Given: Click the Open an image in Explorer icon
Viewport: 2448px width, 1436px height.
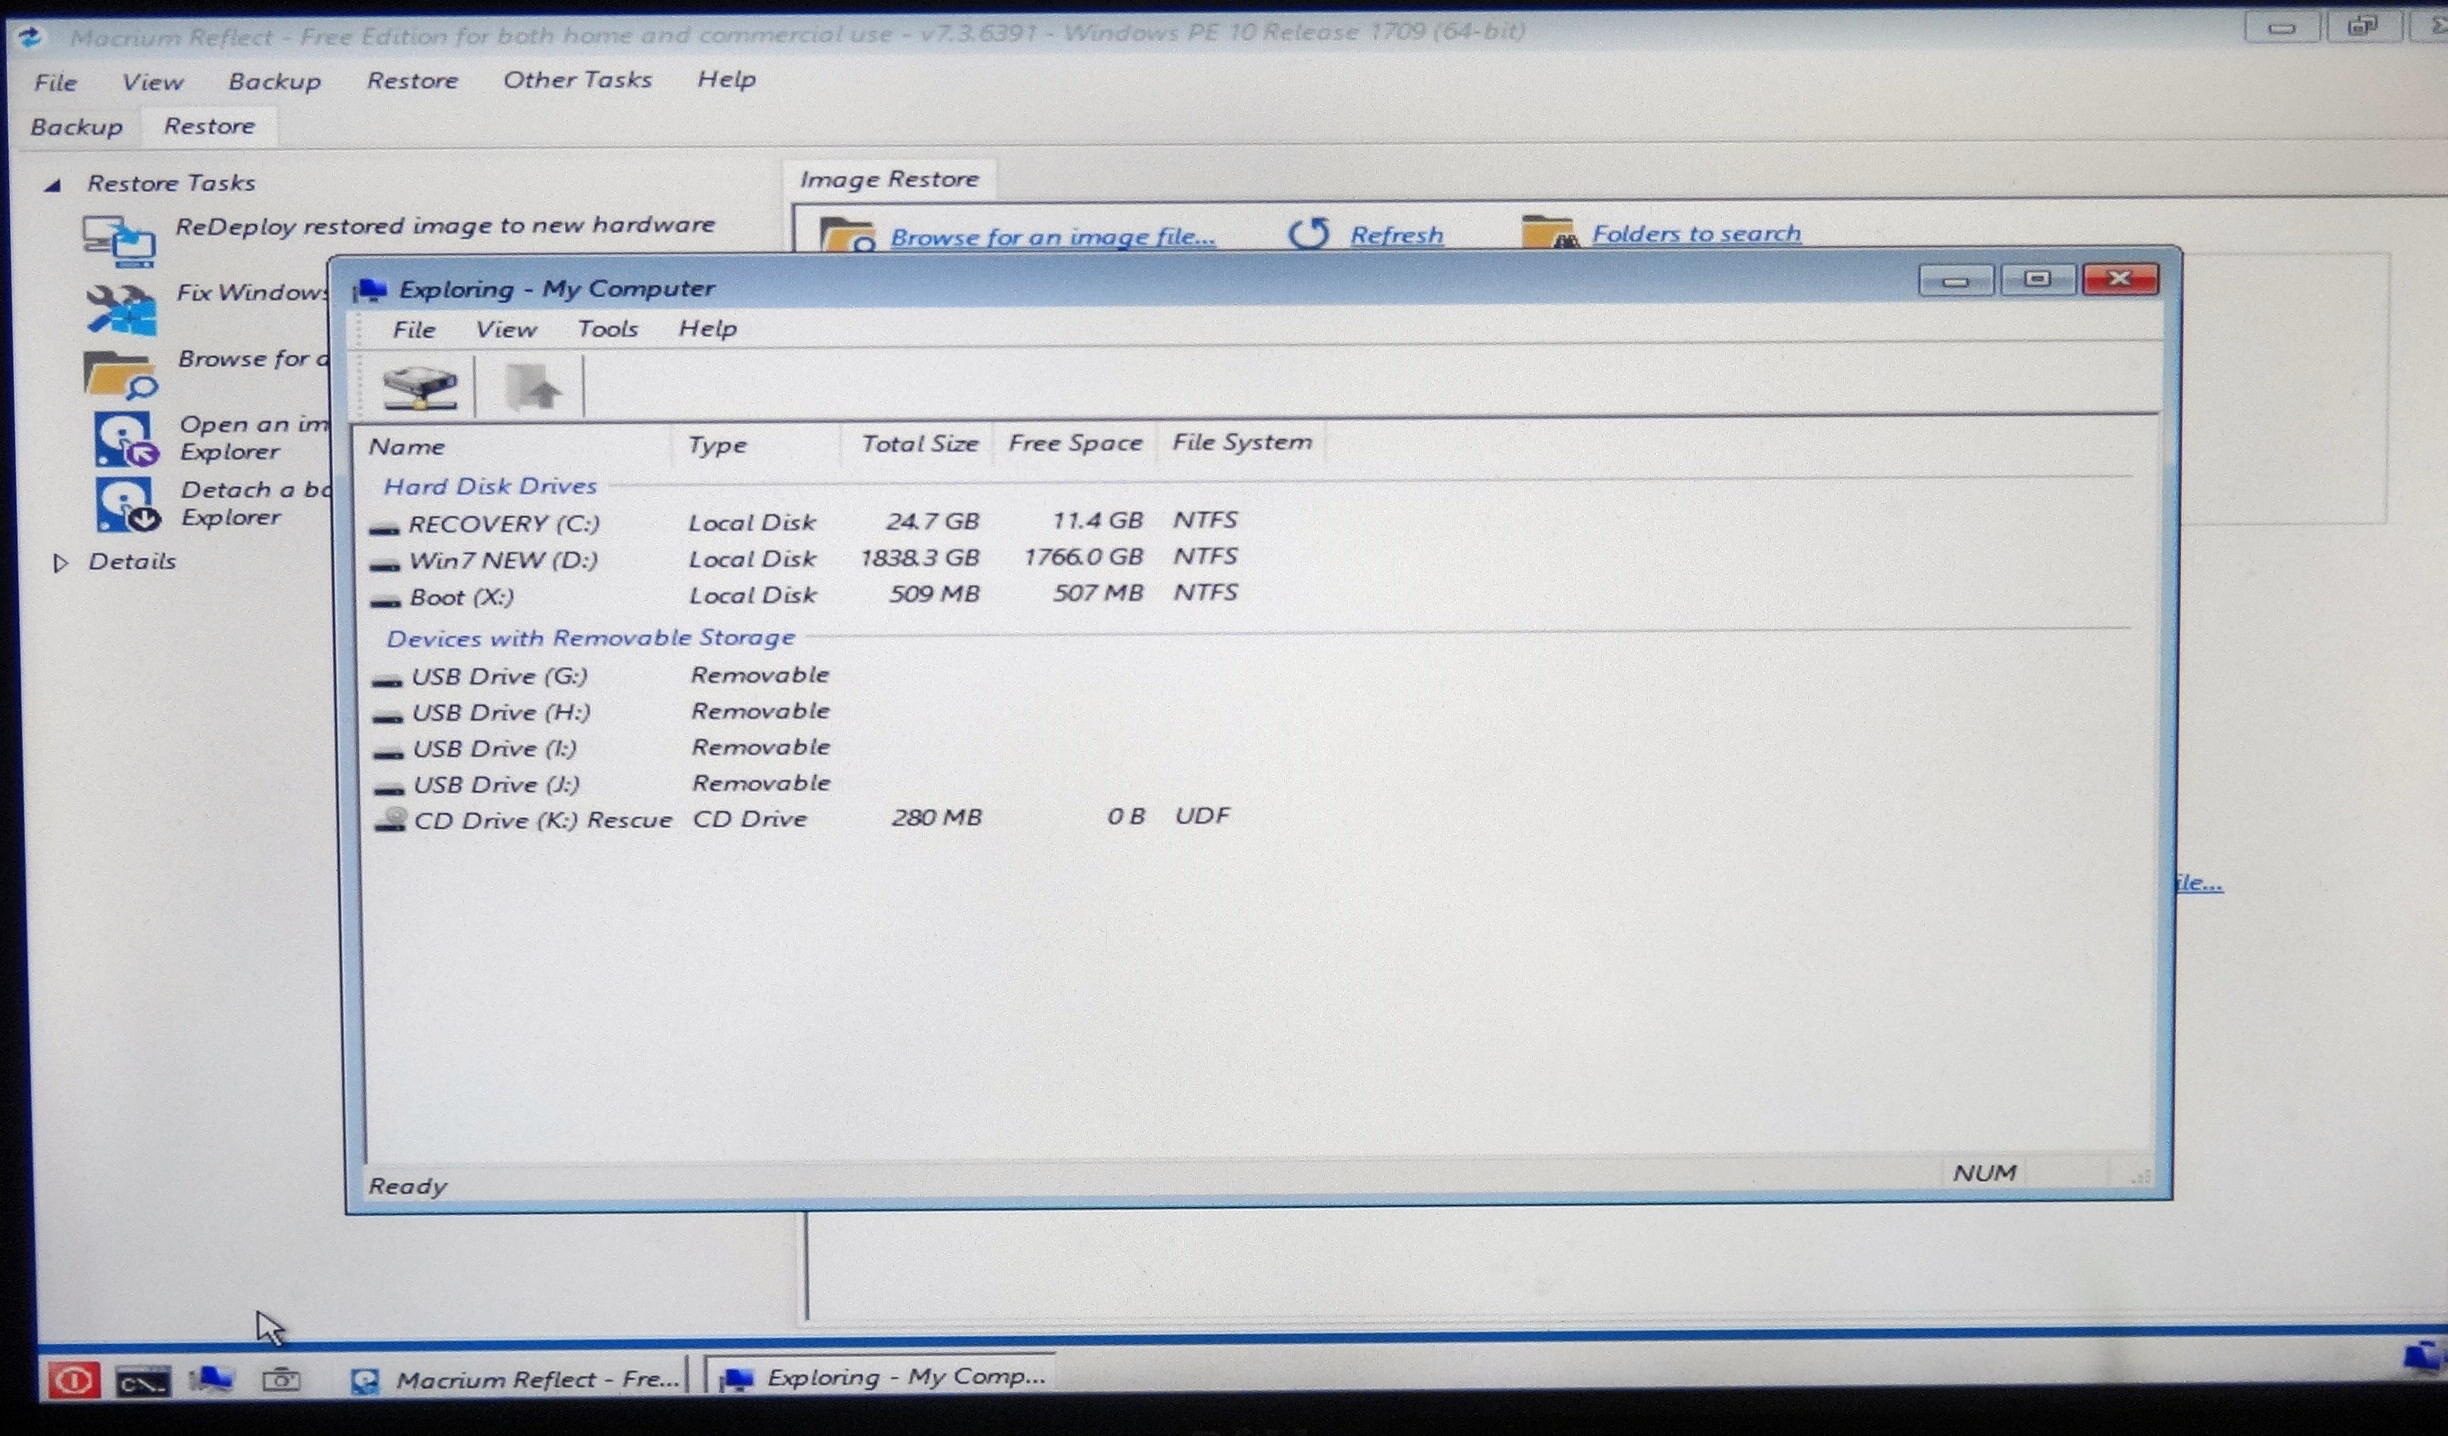Looking at the screenshot, I should (x=126, y=439).
